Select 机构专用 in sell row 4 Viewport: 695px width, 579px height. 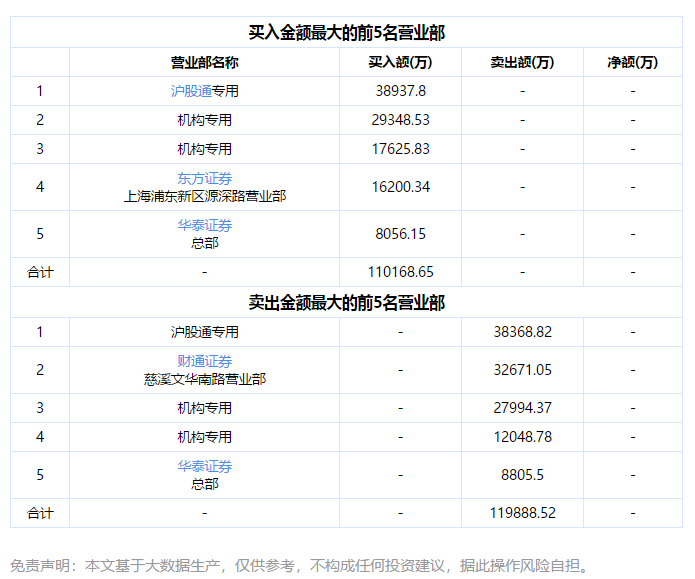205,437
